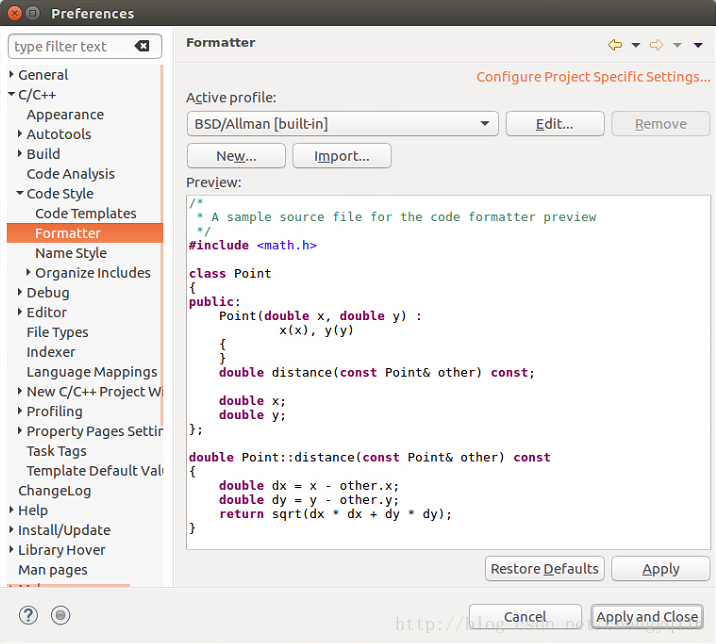Click Apply and Close
The width and height of the screenshot is (716, 644).
pyautogui.click(x=647, y=617)
